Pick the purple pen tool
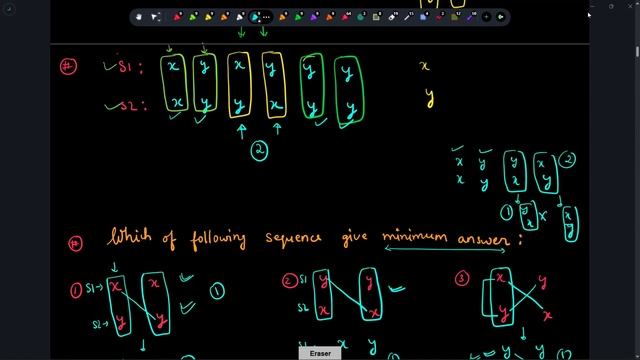The image size is (640, 360). 314,17
